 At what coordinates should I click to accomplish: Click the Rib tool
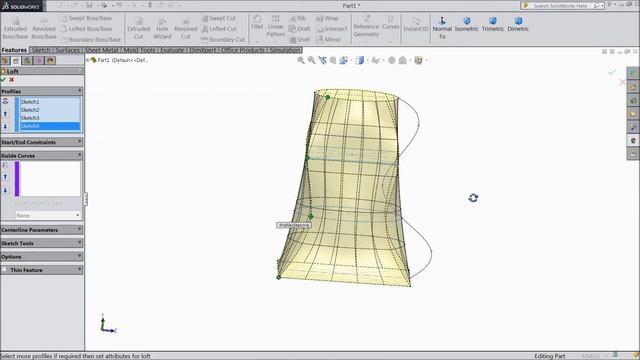298,18
